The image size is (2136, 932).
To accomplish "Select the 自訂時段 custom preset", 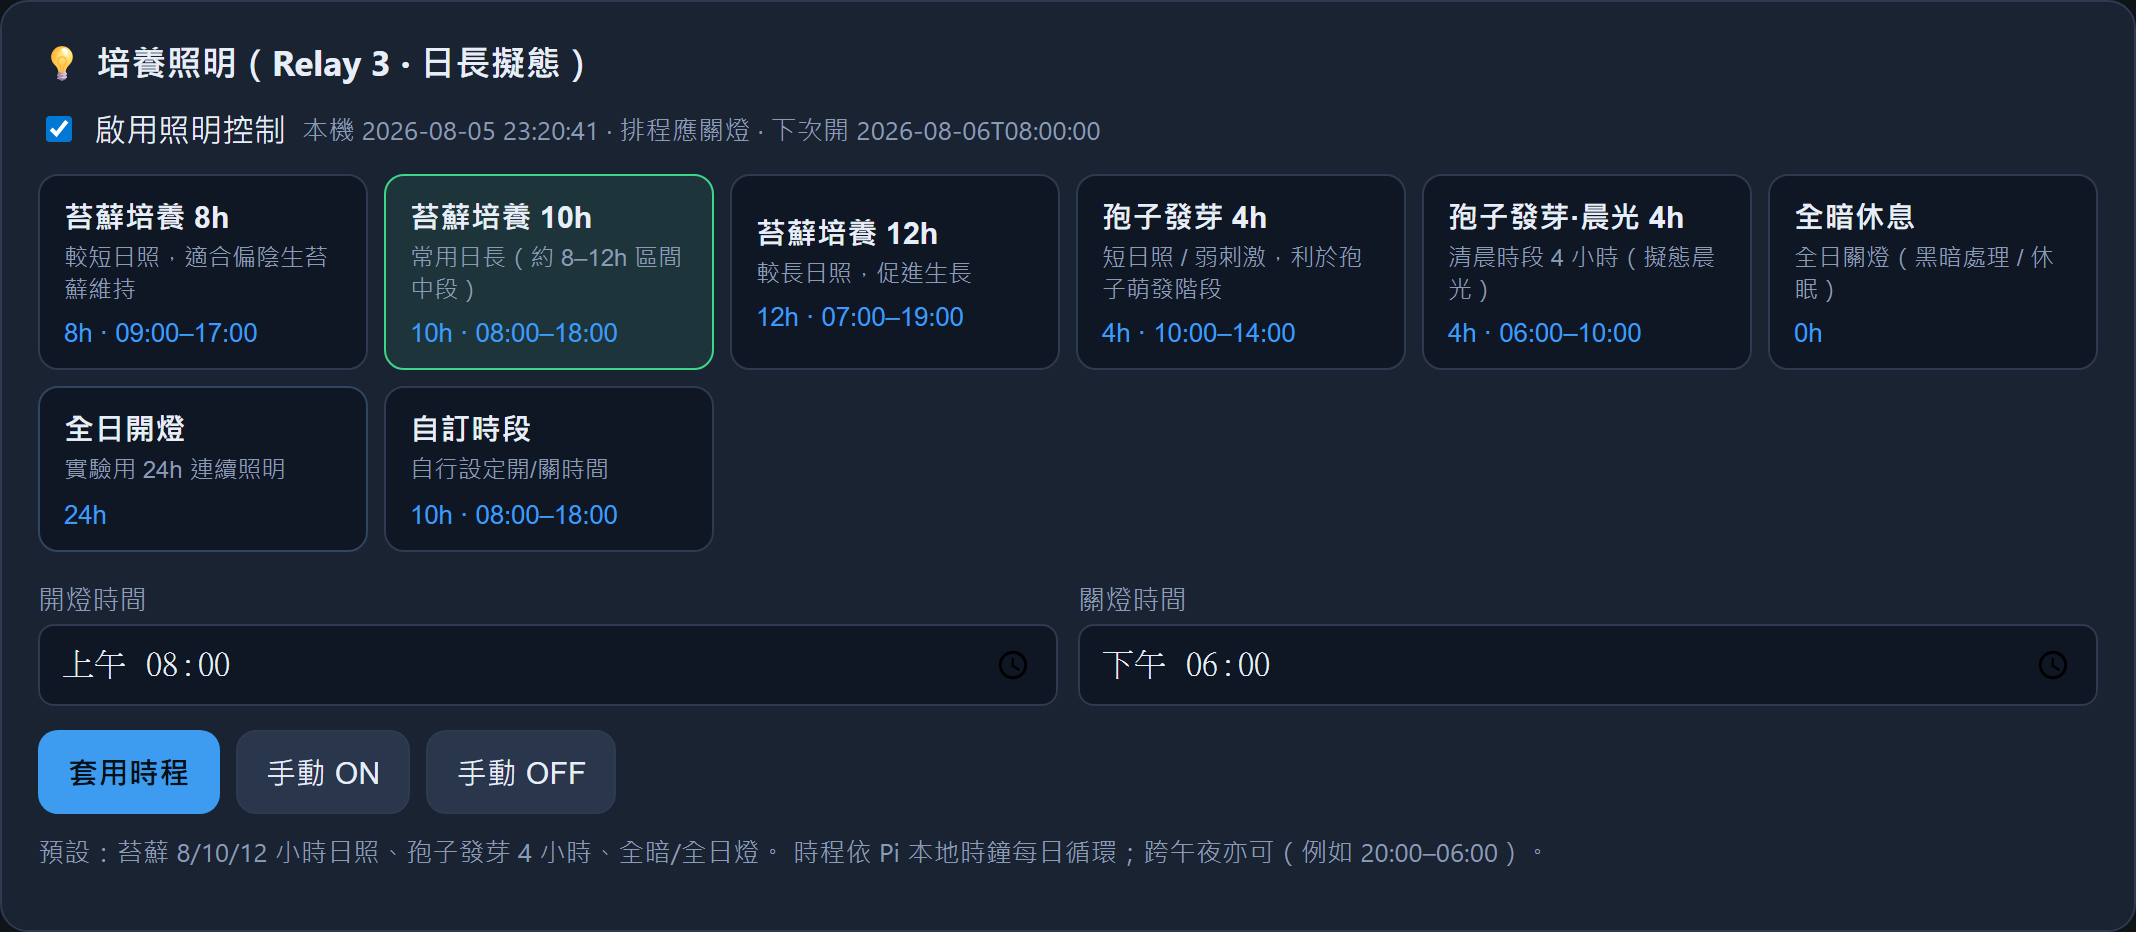I will point(549,469).
